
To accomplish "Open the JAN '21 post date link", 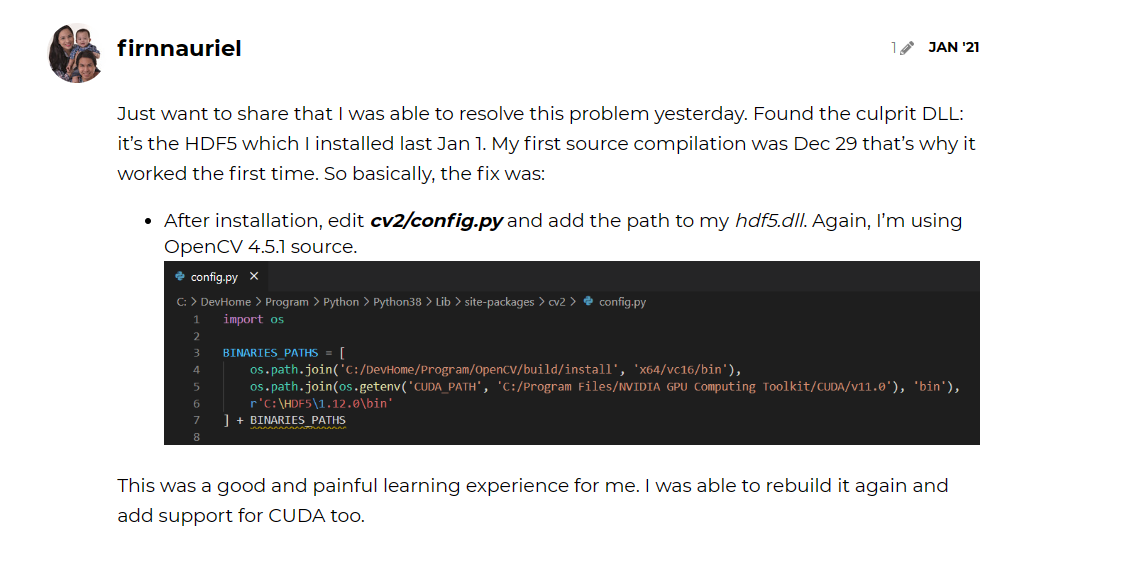I will click(x=953, y=48).
